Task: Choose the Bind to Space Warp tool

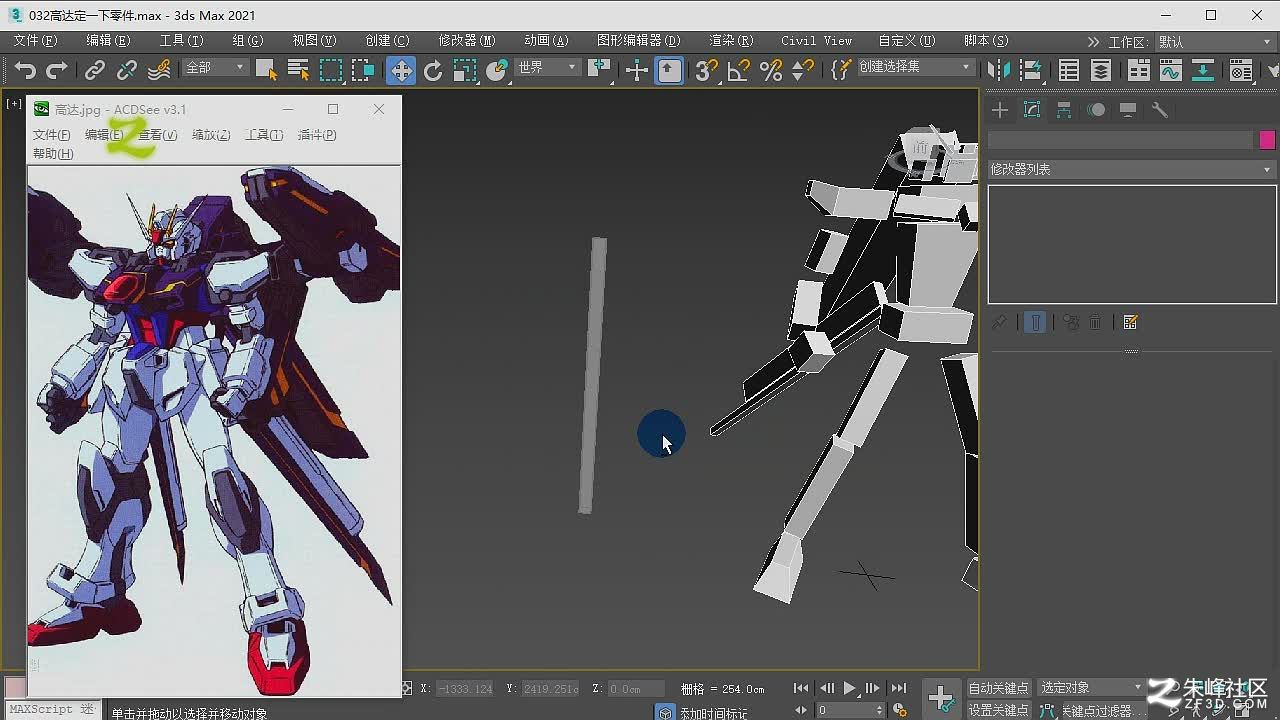Action: (x=159, y=70)
